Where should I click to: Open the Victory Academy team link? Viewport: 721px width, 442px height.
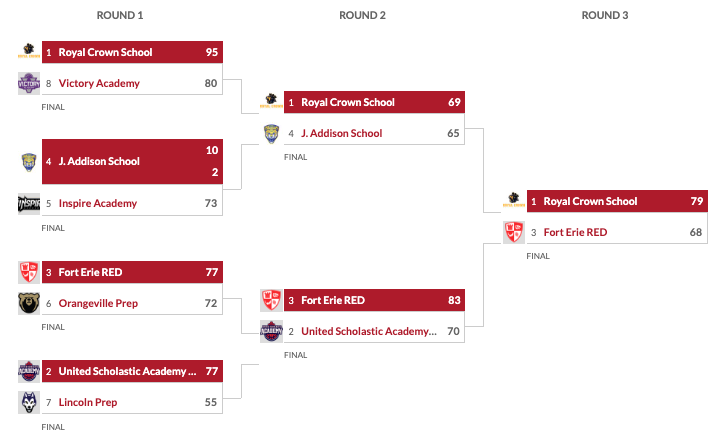(x=99, y=83)
